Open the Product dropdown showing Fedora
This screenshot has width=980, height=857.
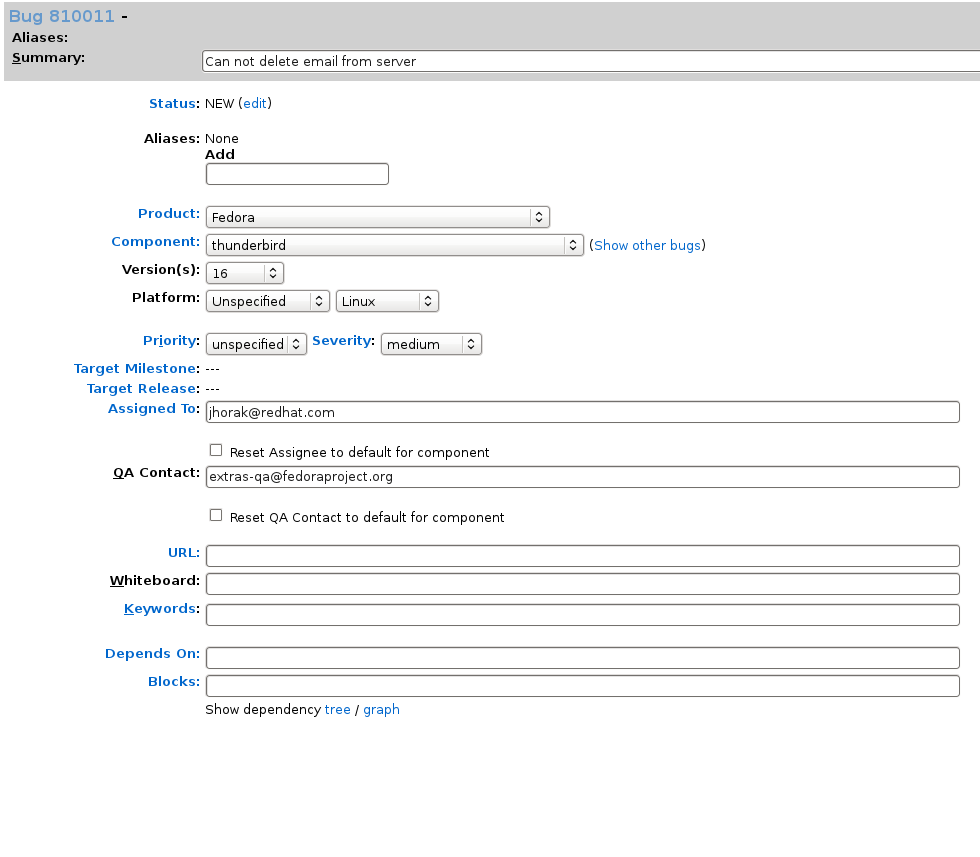(378, 217)
